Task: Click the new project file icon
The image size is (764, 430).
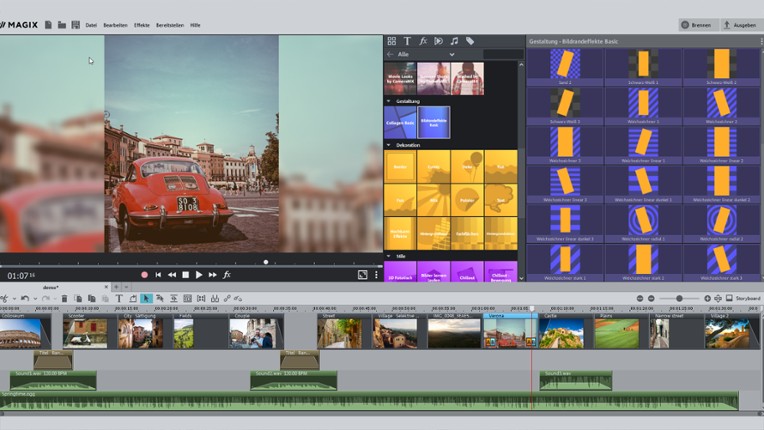Action: coord(48,24)
